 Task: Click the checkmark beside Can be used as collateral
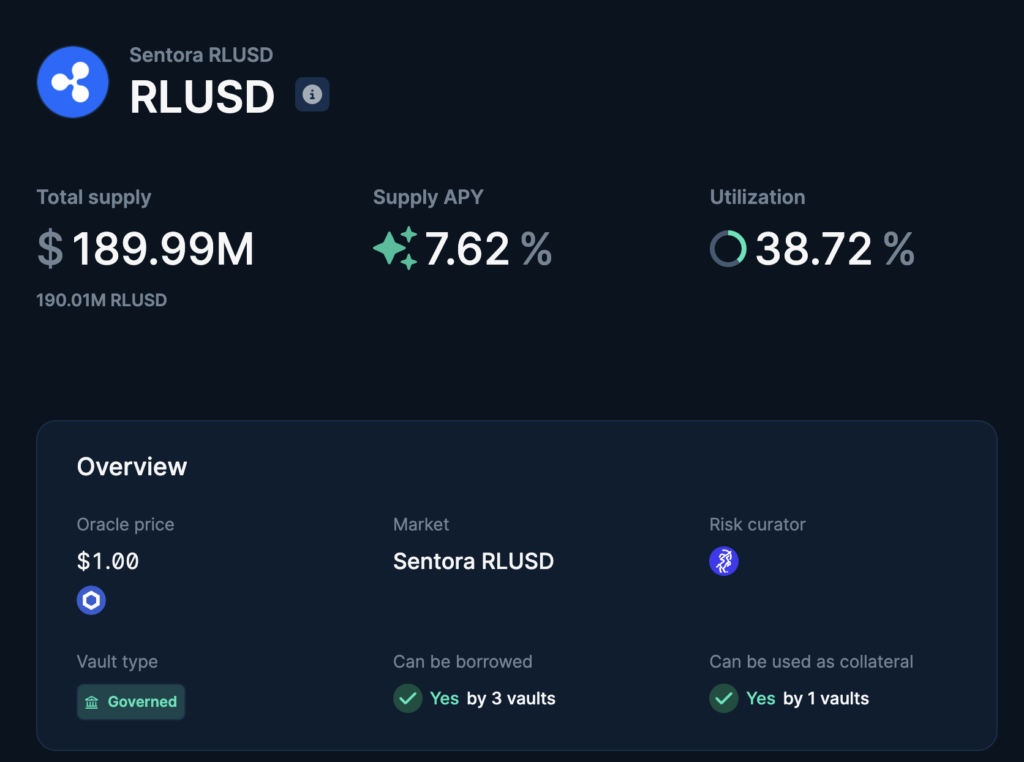coord(723,698)
